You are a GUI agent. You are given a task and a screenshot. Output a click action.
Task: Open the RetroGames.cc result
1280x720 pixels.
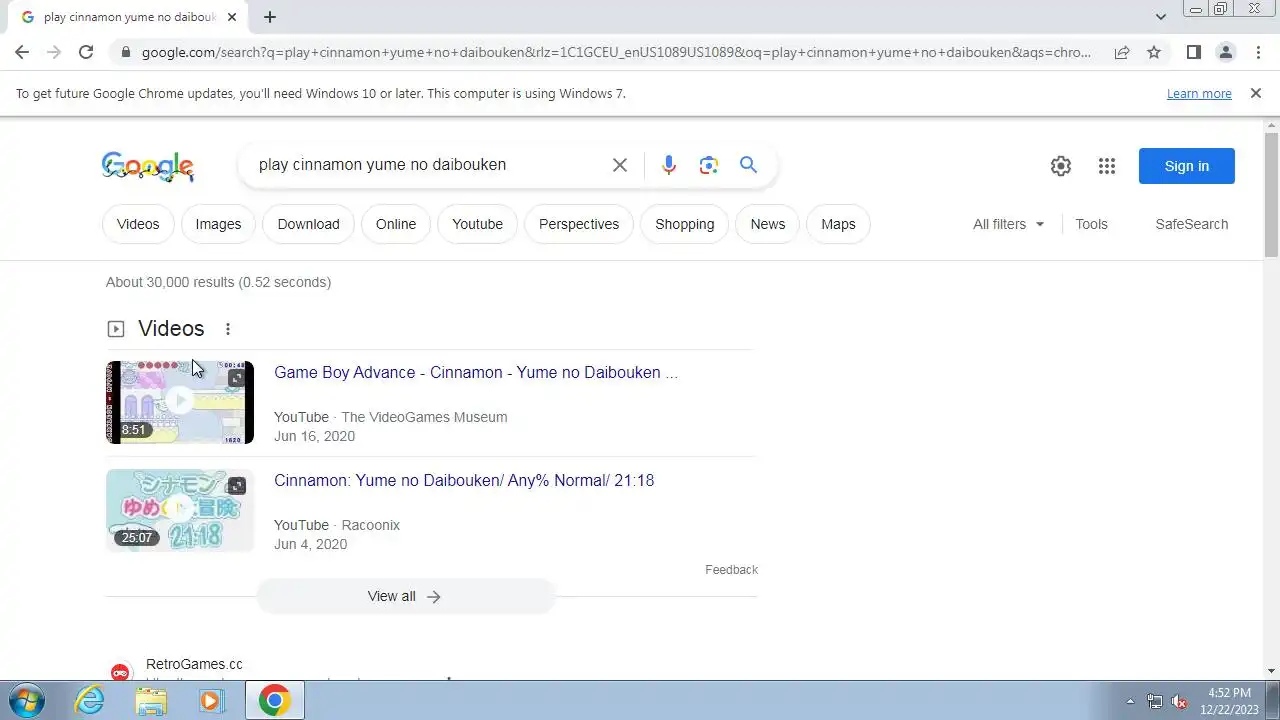tap(194, 664)
